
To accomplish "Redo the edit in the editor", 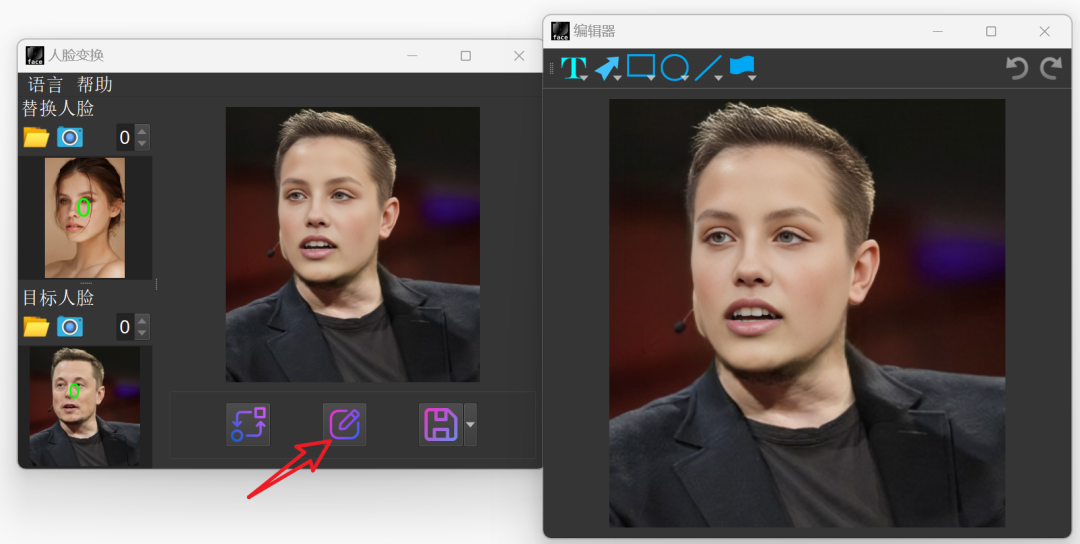I will pos(1051,67).
